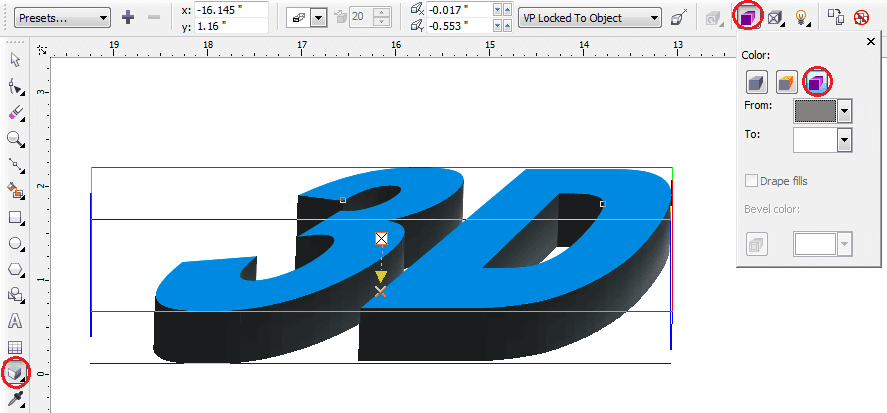Screen dimensions: 887x413
Task: Click Copy Extrusion Properties icon
Action: (836, 18)
